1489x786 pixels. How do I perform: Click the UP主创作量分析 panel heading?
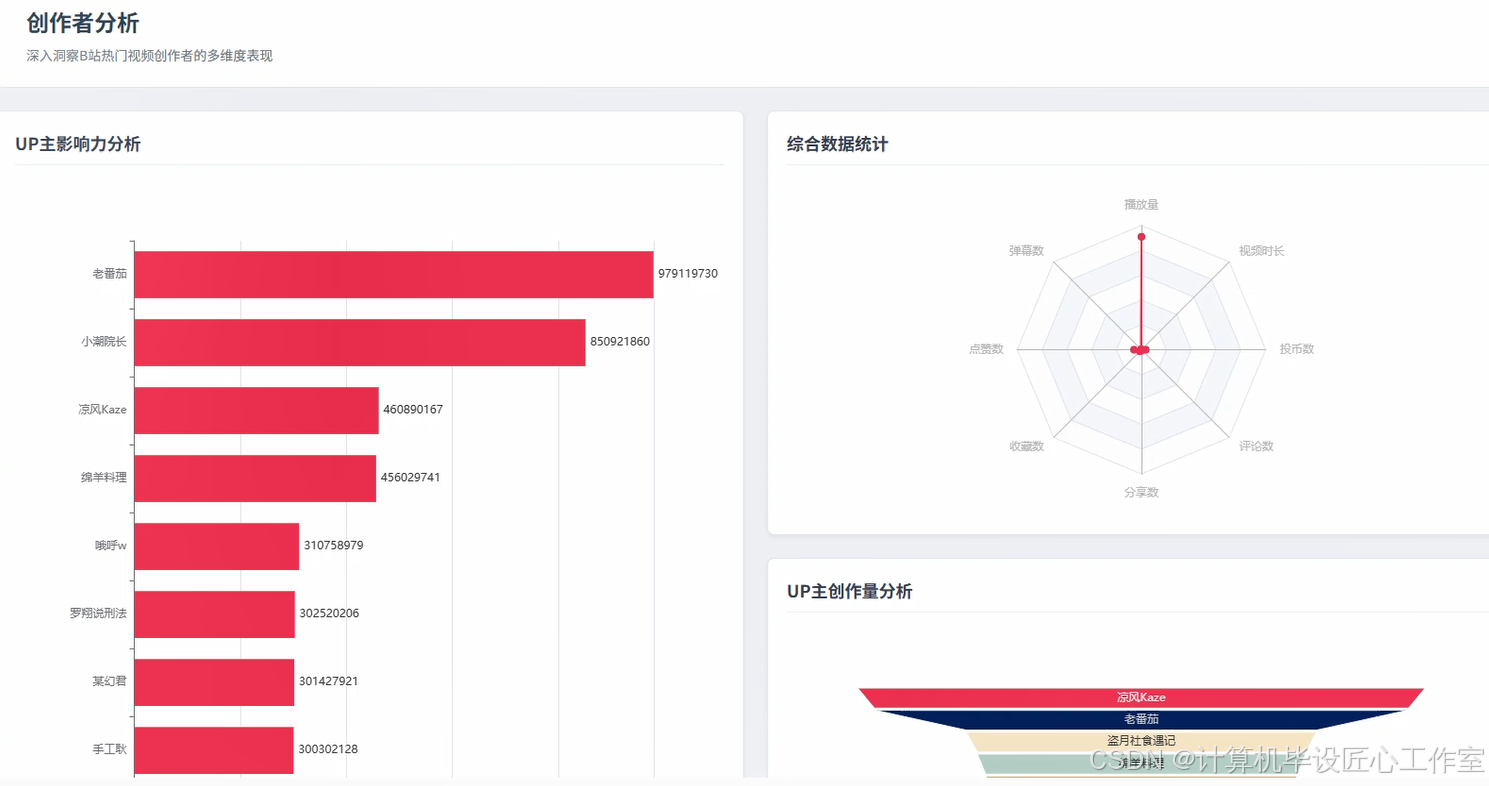pos(849,591)
